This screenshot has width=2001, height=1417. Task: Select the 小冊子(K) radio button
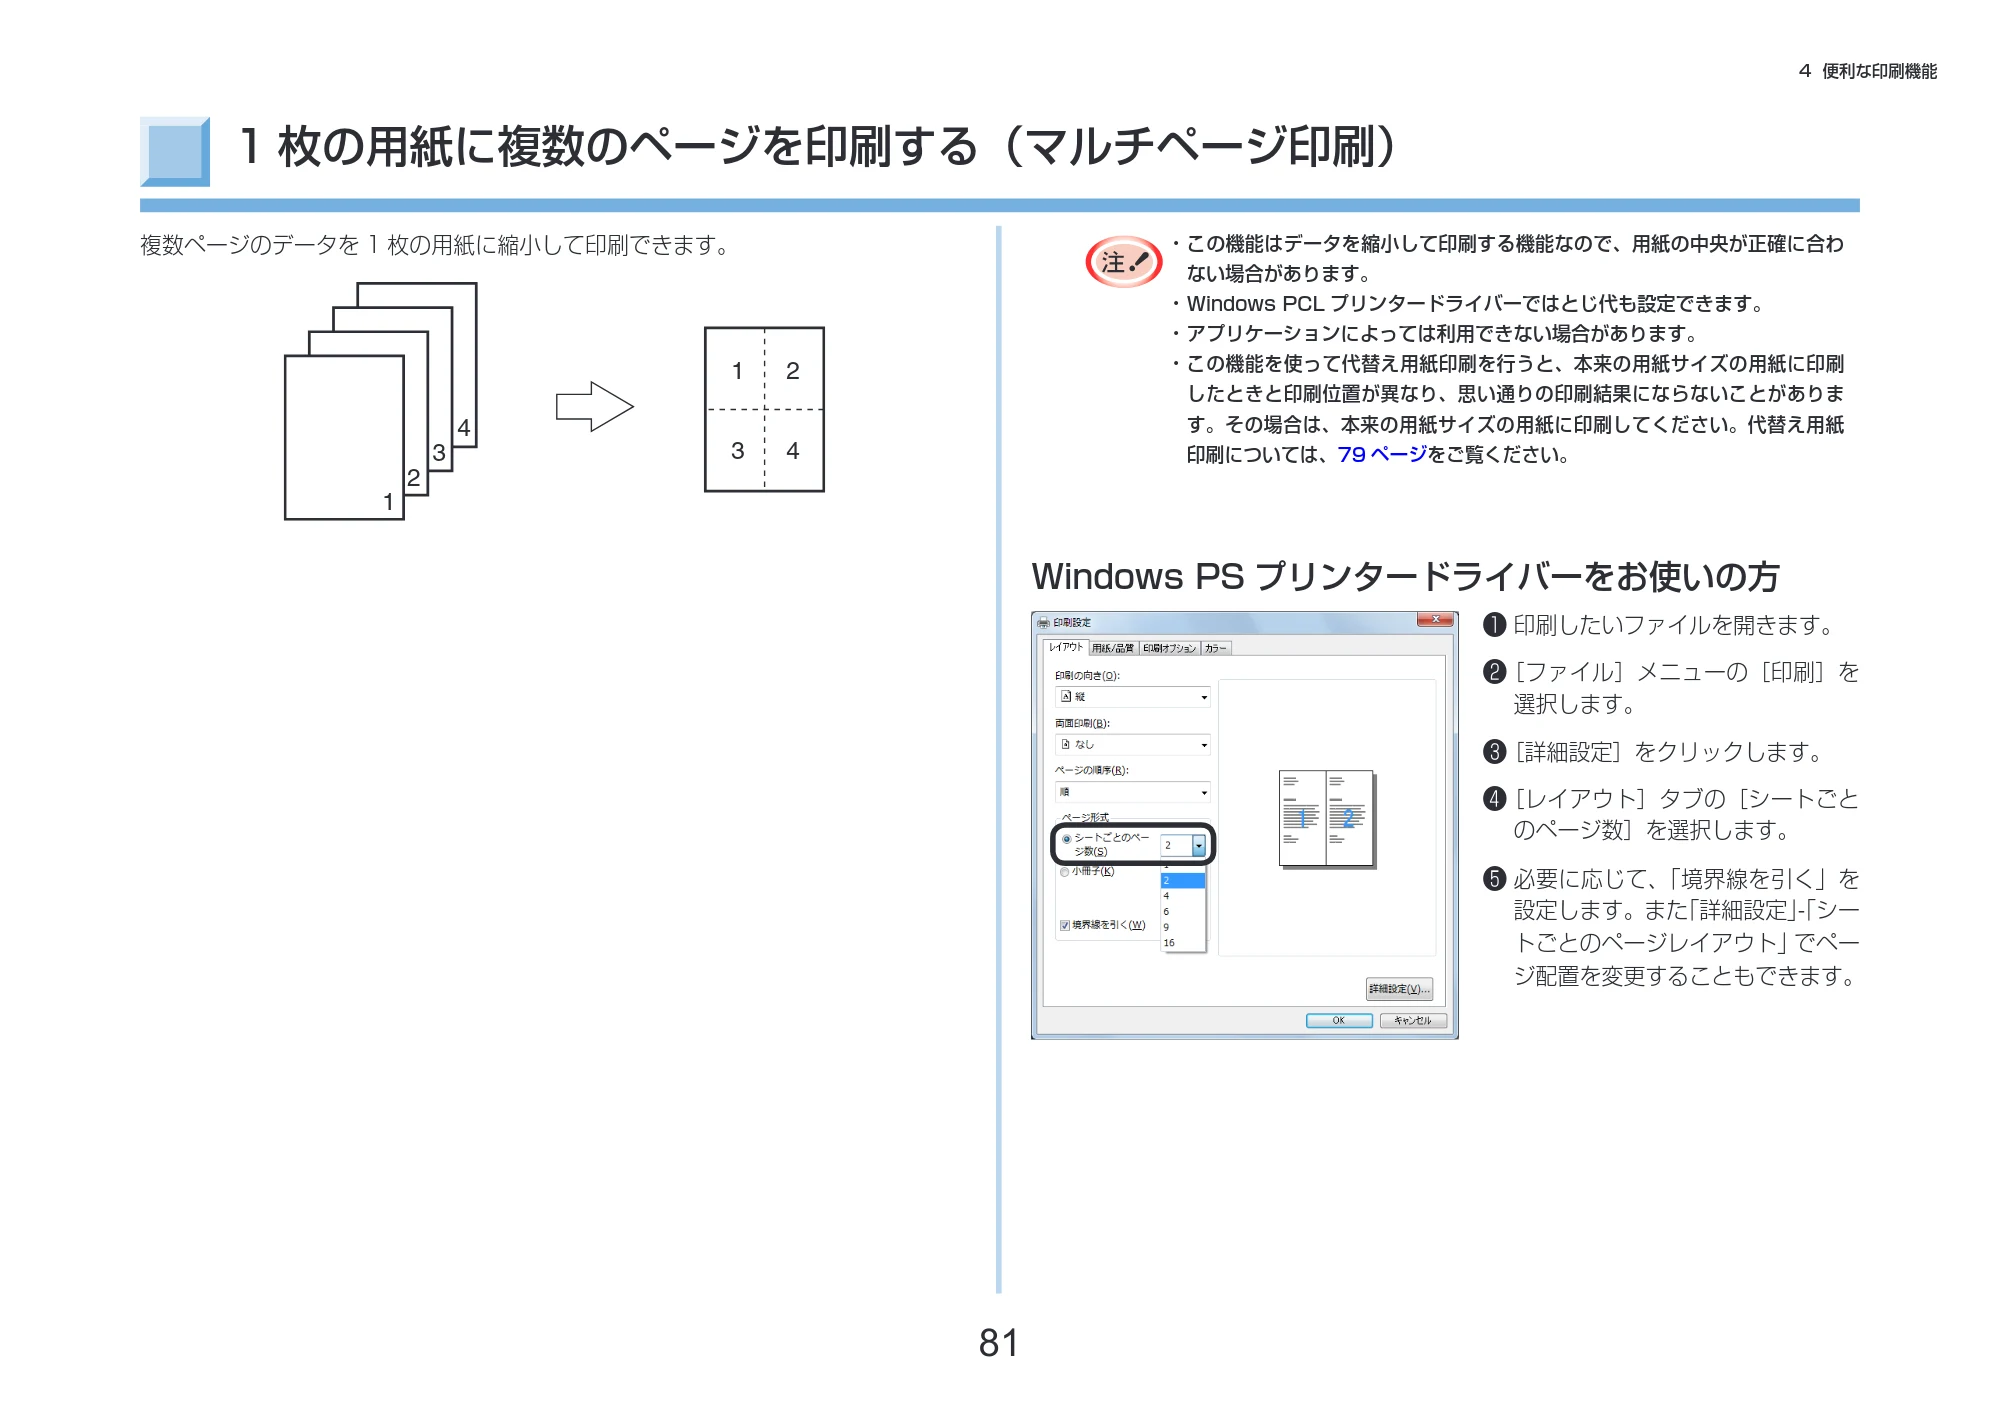click(x=1064, y=872)
